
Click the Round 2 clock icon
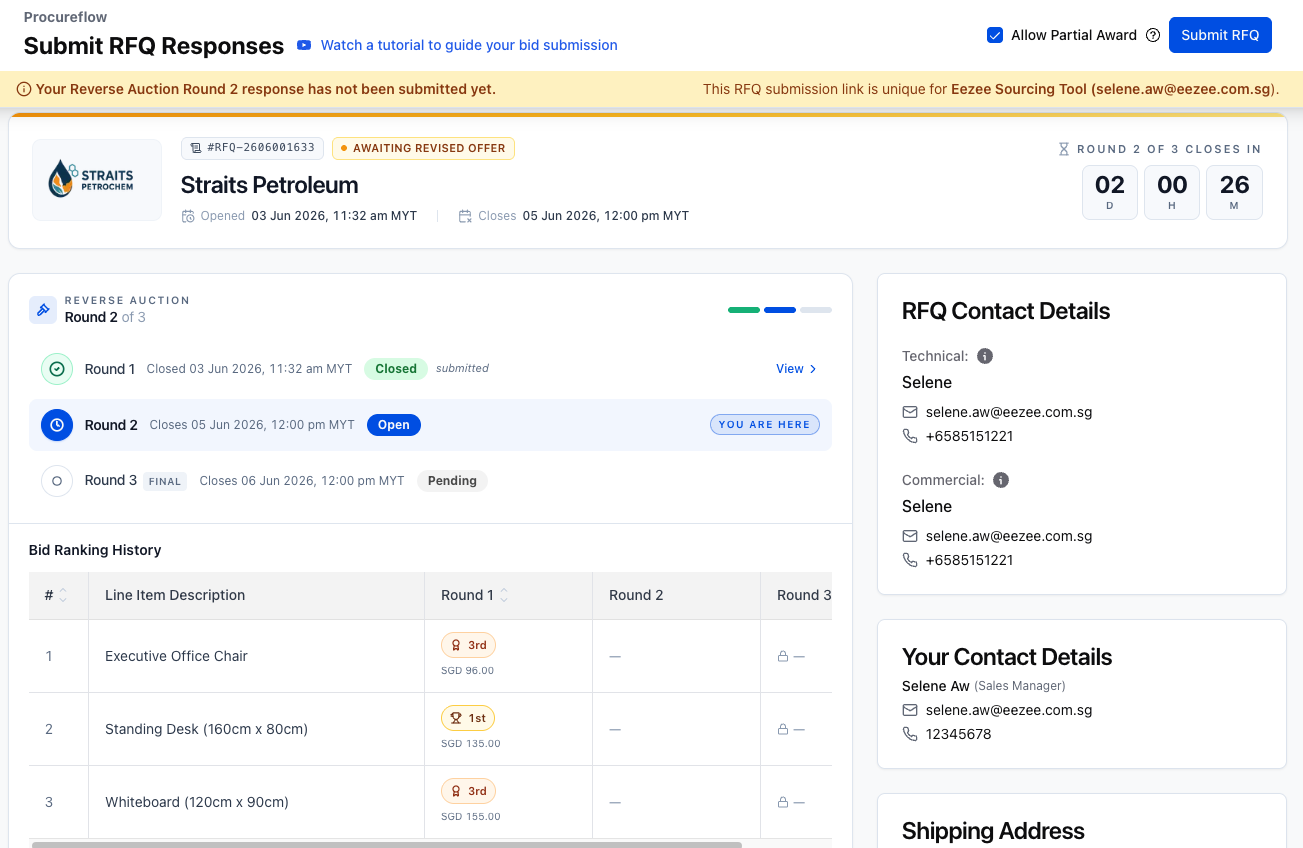click(x=57, y=425)
